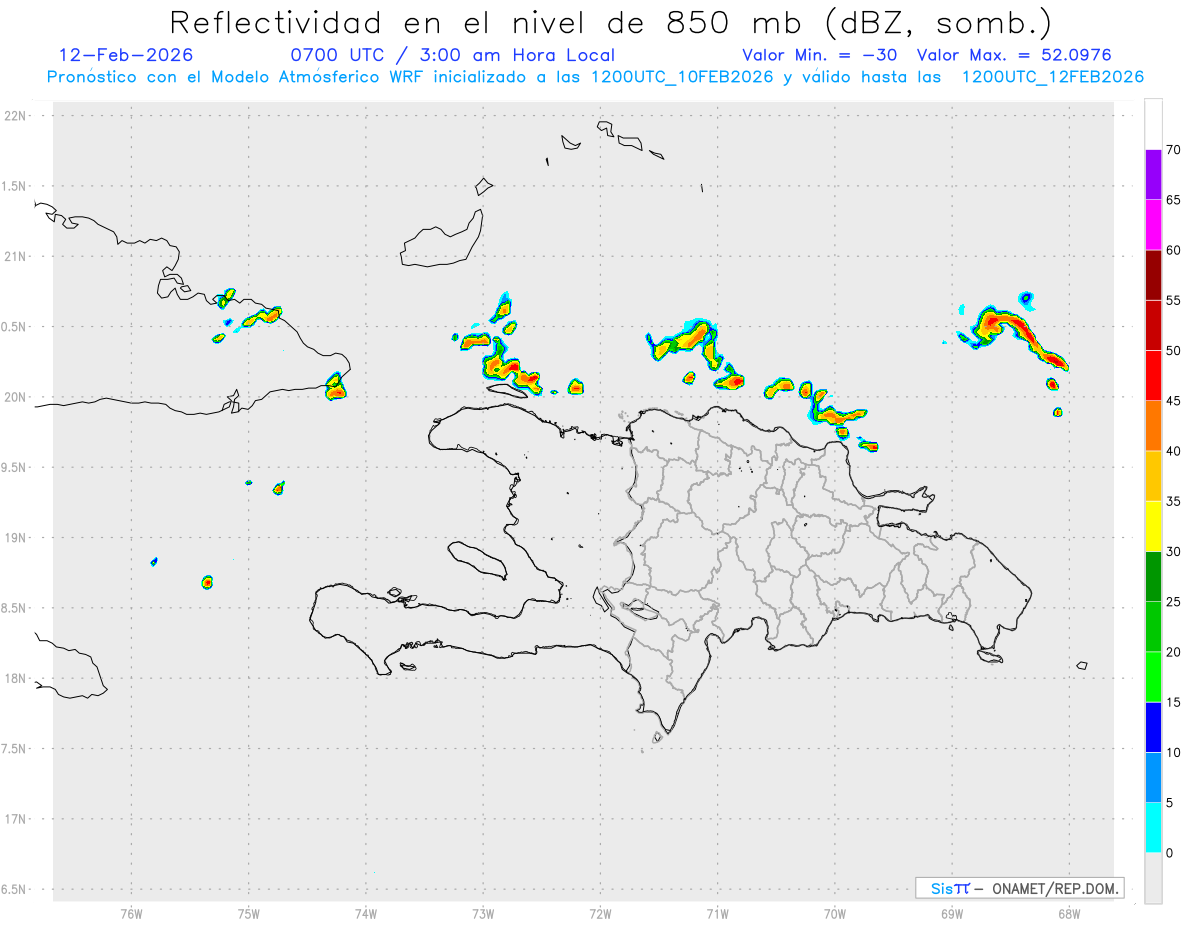Select the orange 40–45 dBZ colorbar block
The image size is (1200, 927).
tap(1153, 426)
